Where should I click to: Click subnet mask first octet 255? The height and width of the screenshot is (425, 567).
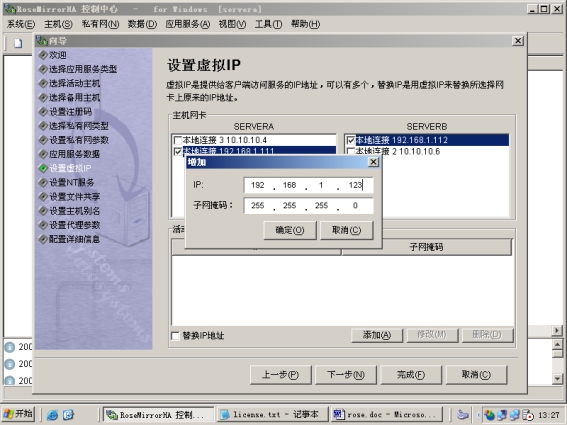coord(257,206)
